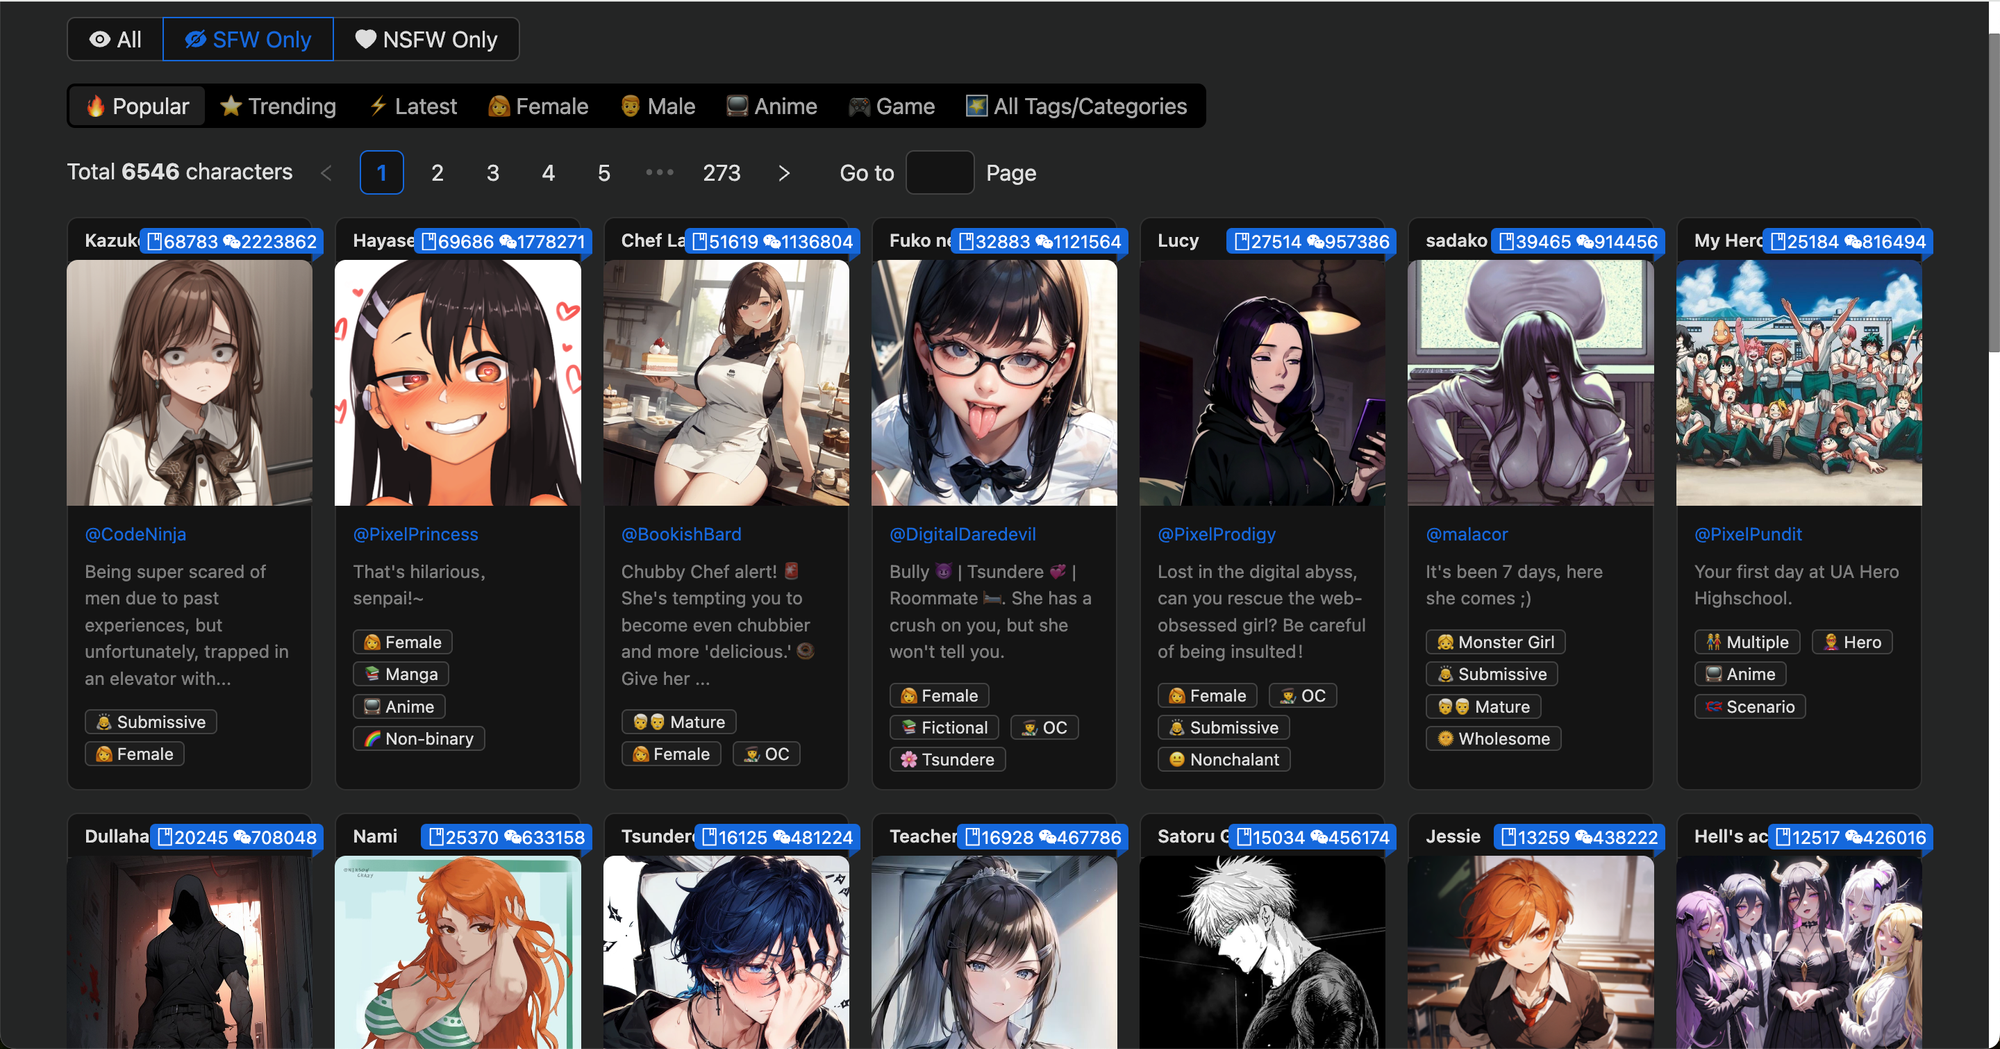
Task: Open the Anime category tab
Action: pyautogui.click(x=771, y=106)
